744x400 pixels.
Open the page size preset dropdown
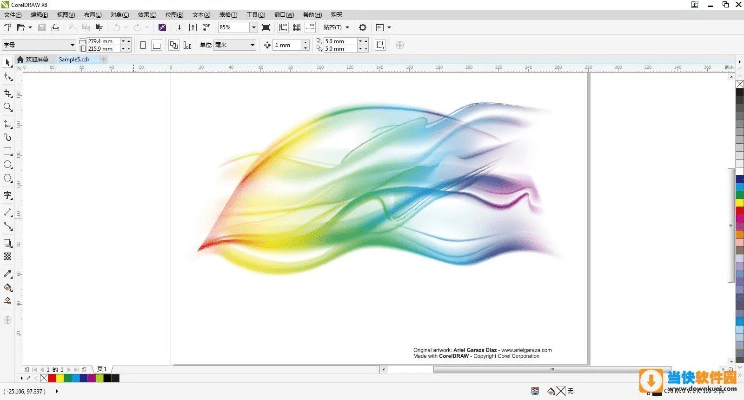pos(71,45)
